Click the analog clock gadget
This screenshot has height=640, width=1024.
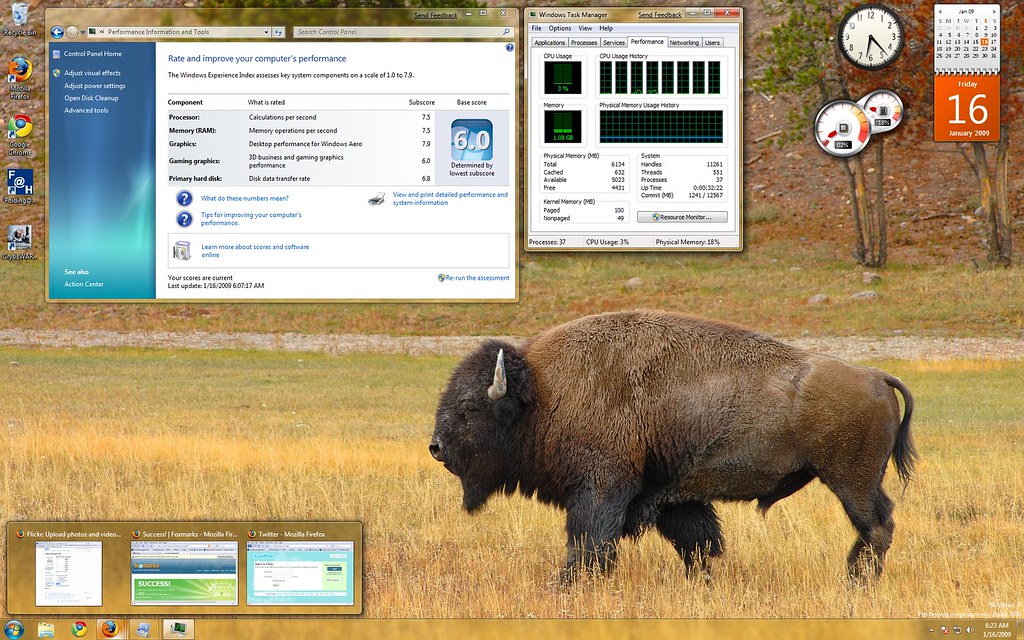(869, 37)
